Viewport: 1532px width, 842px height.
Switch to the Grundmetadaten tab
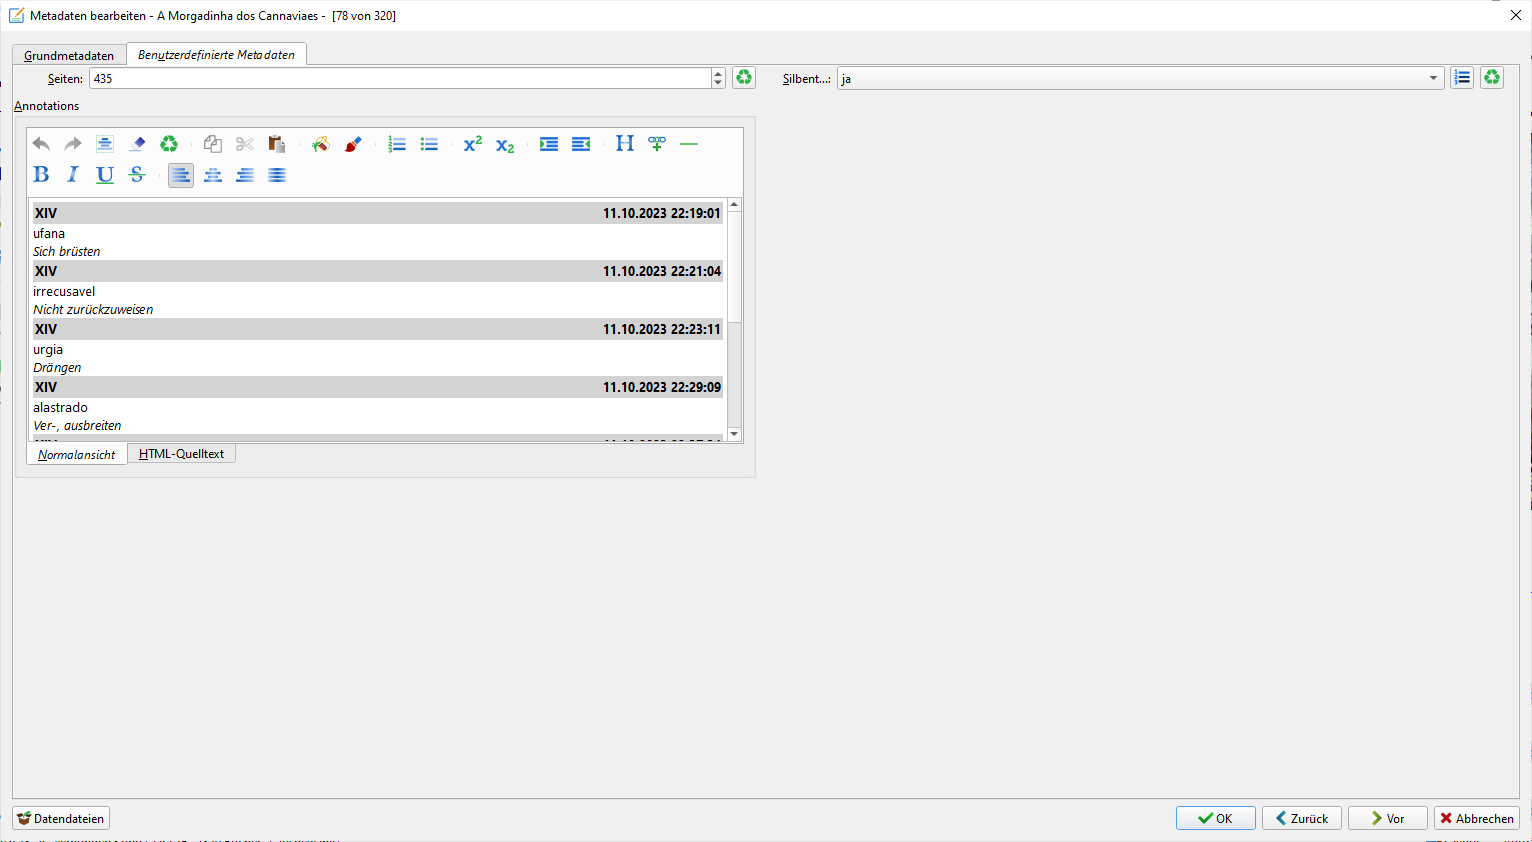(69, 55)
